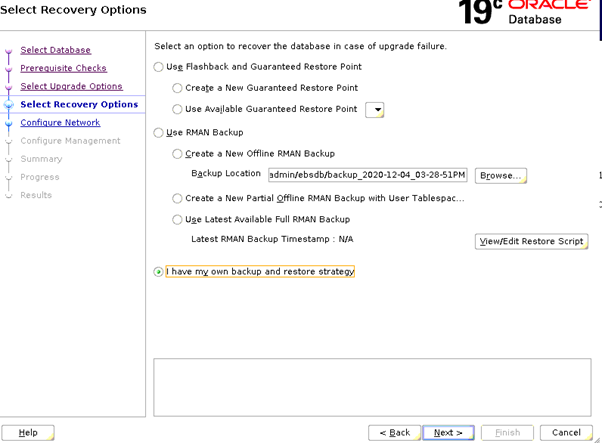Go to the Select Database step
Screen dimensions: 602x443
(x=56, y=50)
